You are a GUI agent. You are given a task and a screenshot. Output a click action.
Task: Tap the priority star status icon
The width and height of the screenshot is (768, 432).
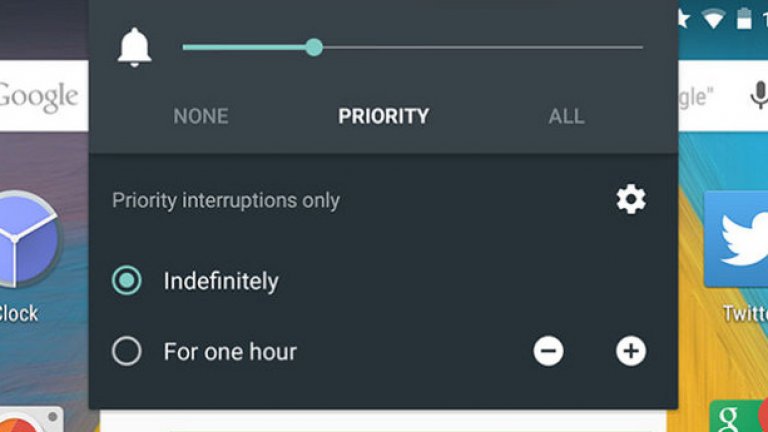tap(685, 17)
